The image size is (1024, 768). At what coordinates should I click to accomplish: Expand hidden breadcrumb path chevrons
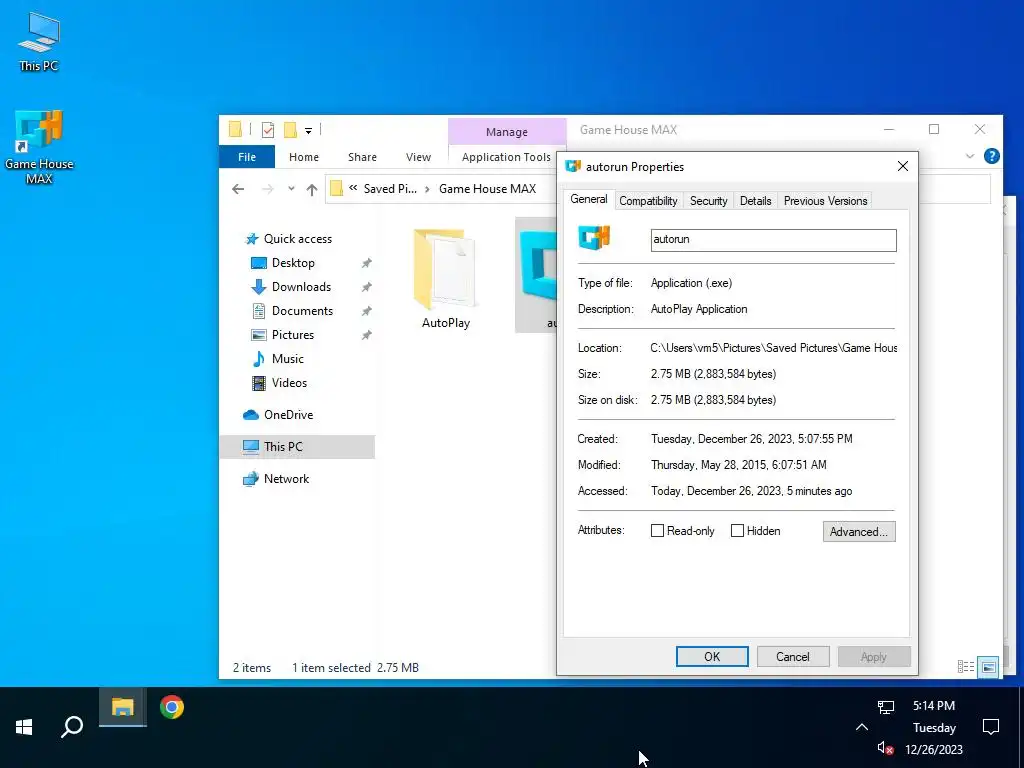(353, 188)
